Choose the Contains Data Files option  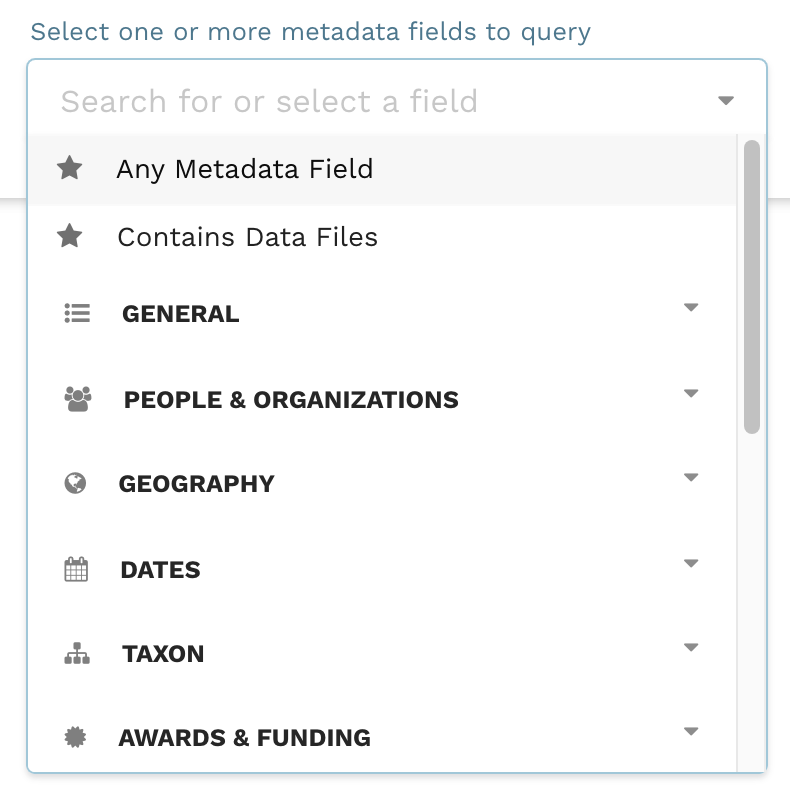(248, 237)
